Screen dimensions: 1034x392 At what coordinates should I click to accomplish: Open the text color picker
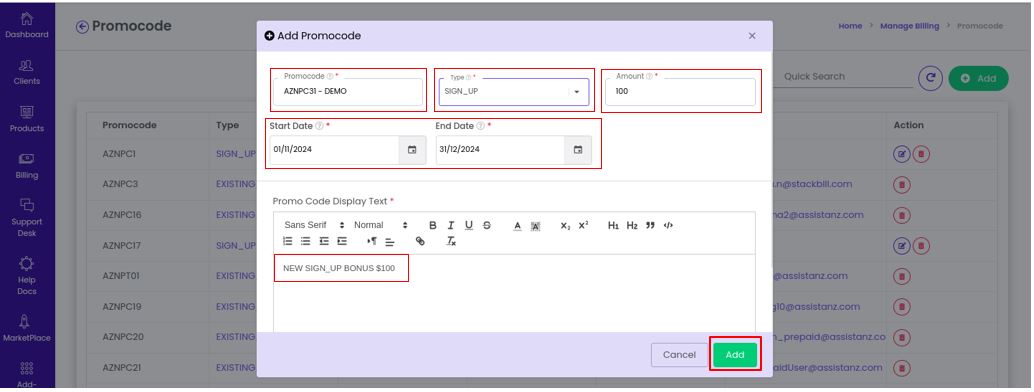click(518, 226)
